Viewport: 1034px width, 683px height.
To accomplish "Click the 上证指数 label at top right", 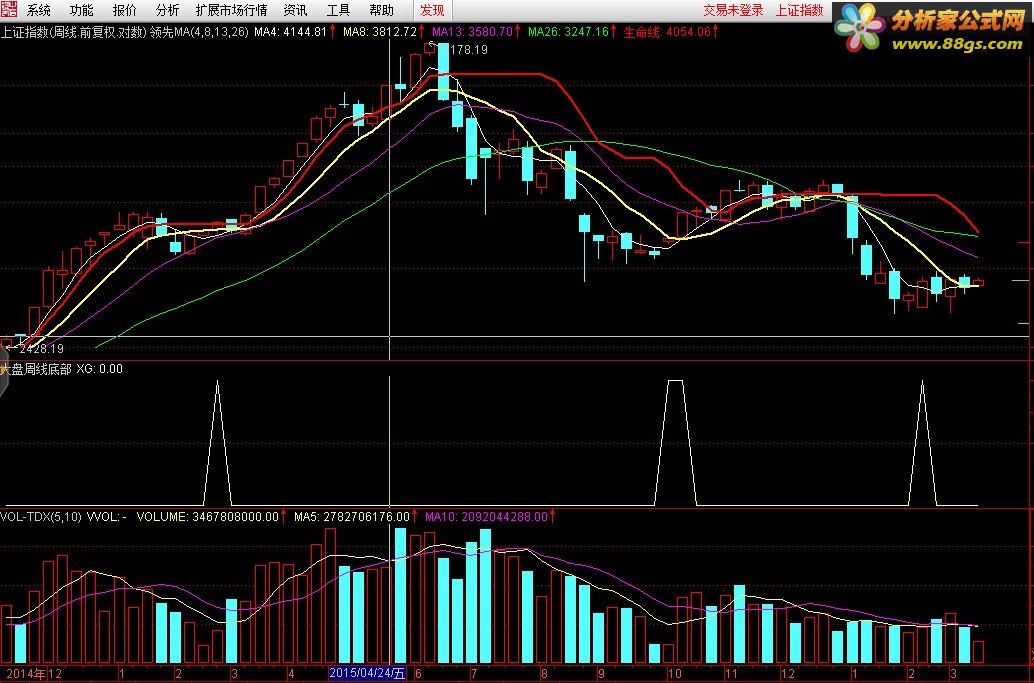I will click(799, 10).
